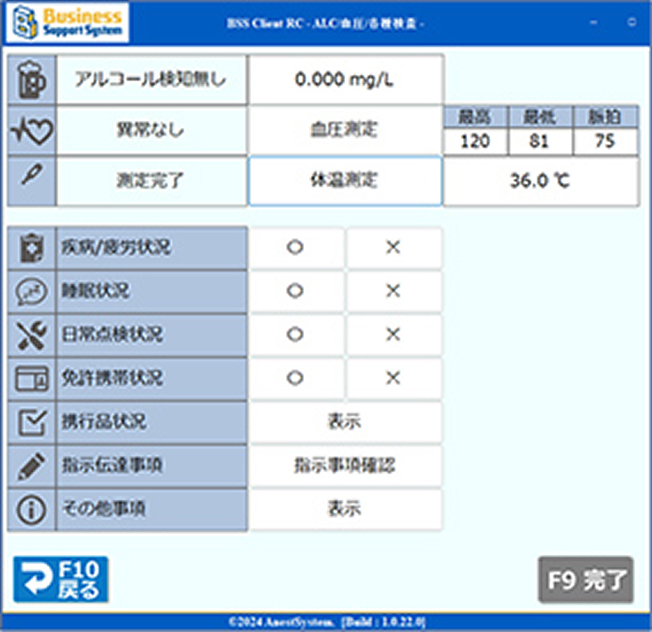Select × for 日常点検状況
Screen dimensions: 652x632
393,335
